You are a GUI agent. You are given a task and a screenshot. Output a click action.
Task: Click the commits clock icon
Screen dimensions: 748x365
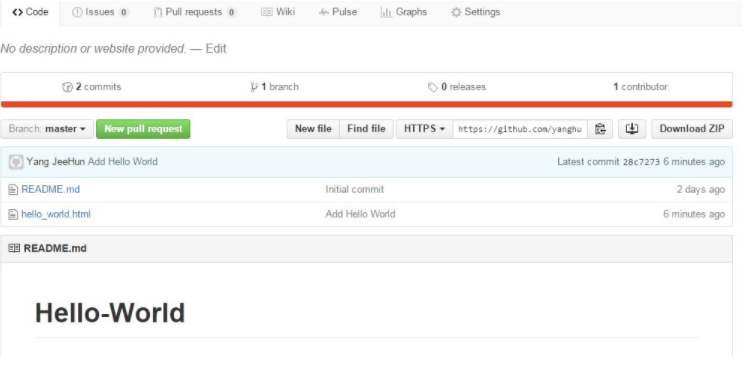(67, 87)
